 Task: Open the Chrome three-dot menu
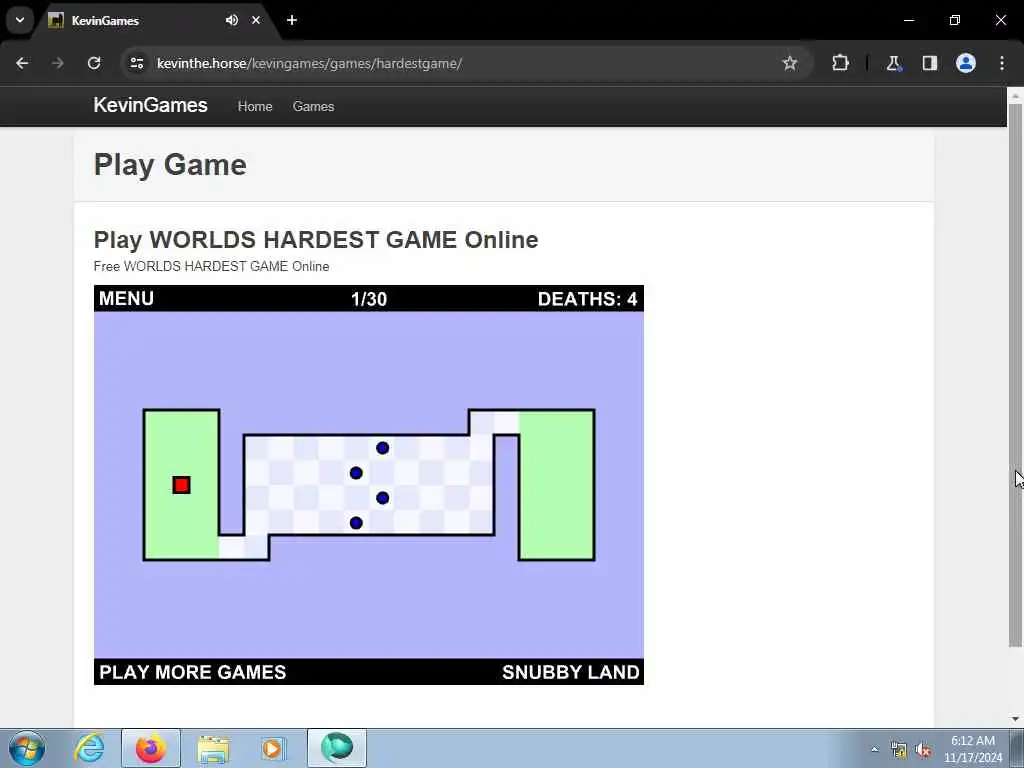tap(1002, 63)
